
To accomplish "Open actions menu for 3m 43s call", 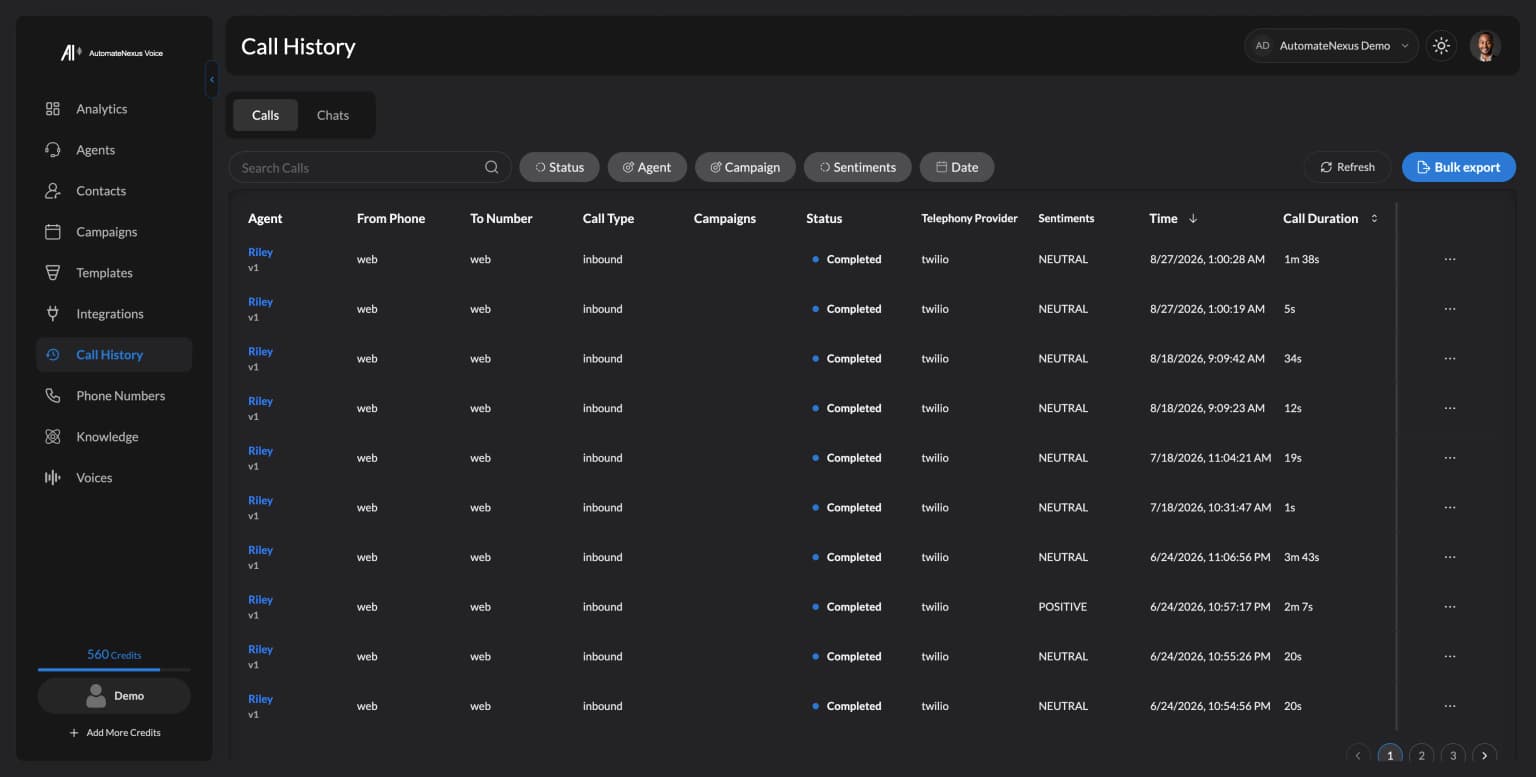I will [x=1450, y=557].
